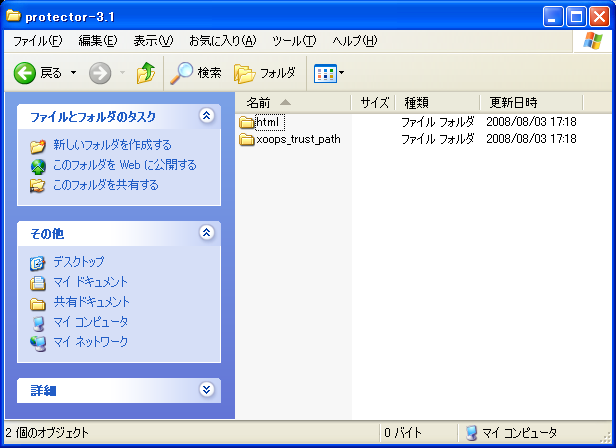This screenshot has width=616, height=448.
Task: Click the html row date 2008/08/03 17:18
Action: coord(531,122)
